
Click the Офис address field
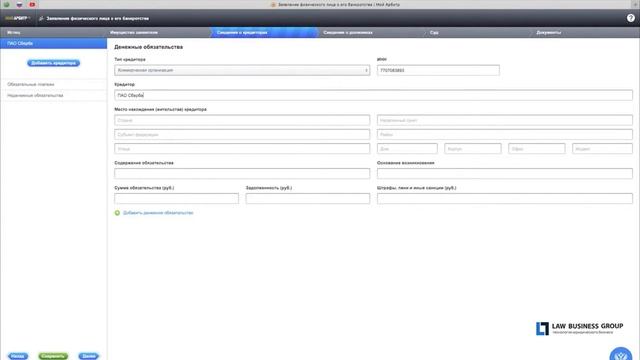pos(537,149)
